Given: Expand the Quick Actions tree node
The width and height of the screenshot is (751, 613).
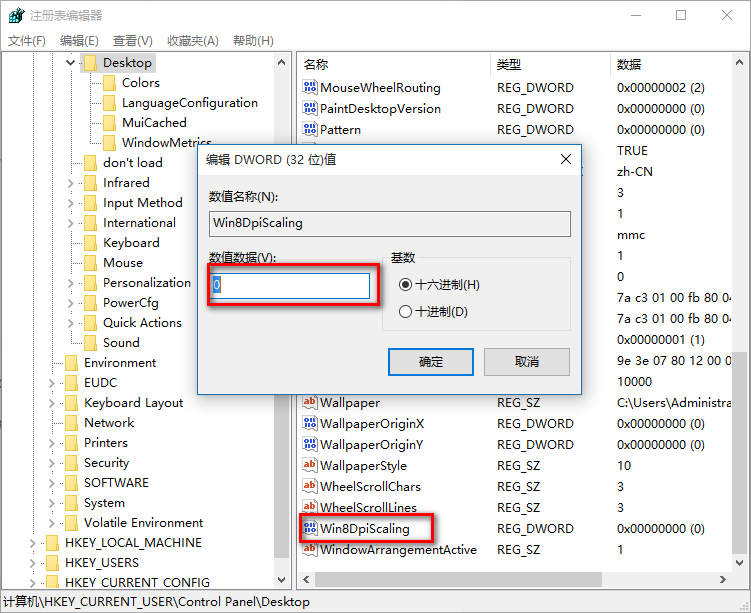Looking at the screenshot, I should pyautogui.click(x=70, y=323).
